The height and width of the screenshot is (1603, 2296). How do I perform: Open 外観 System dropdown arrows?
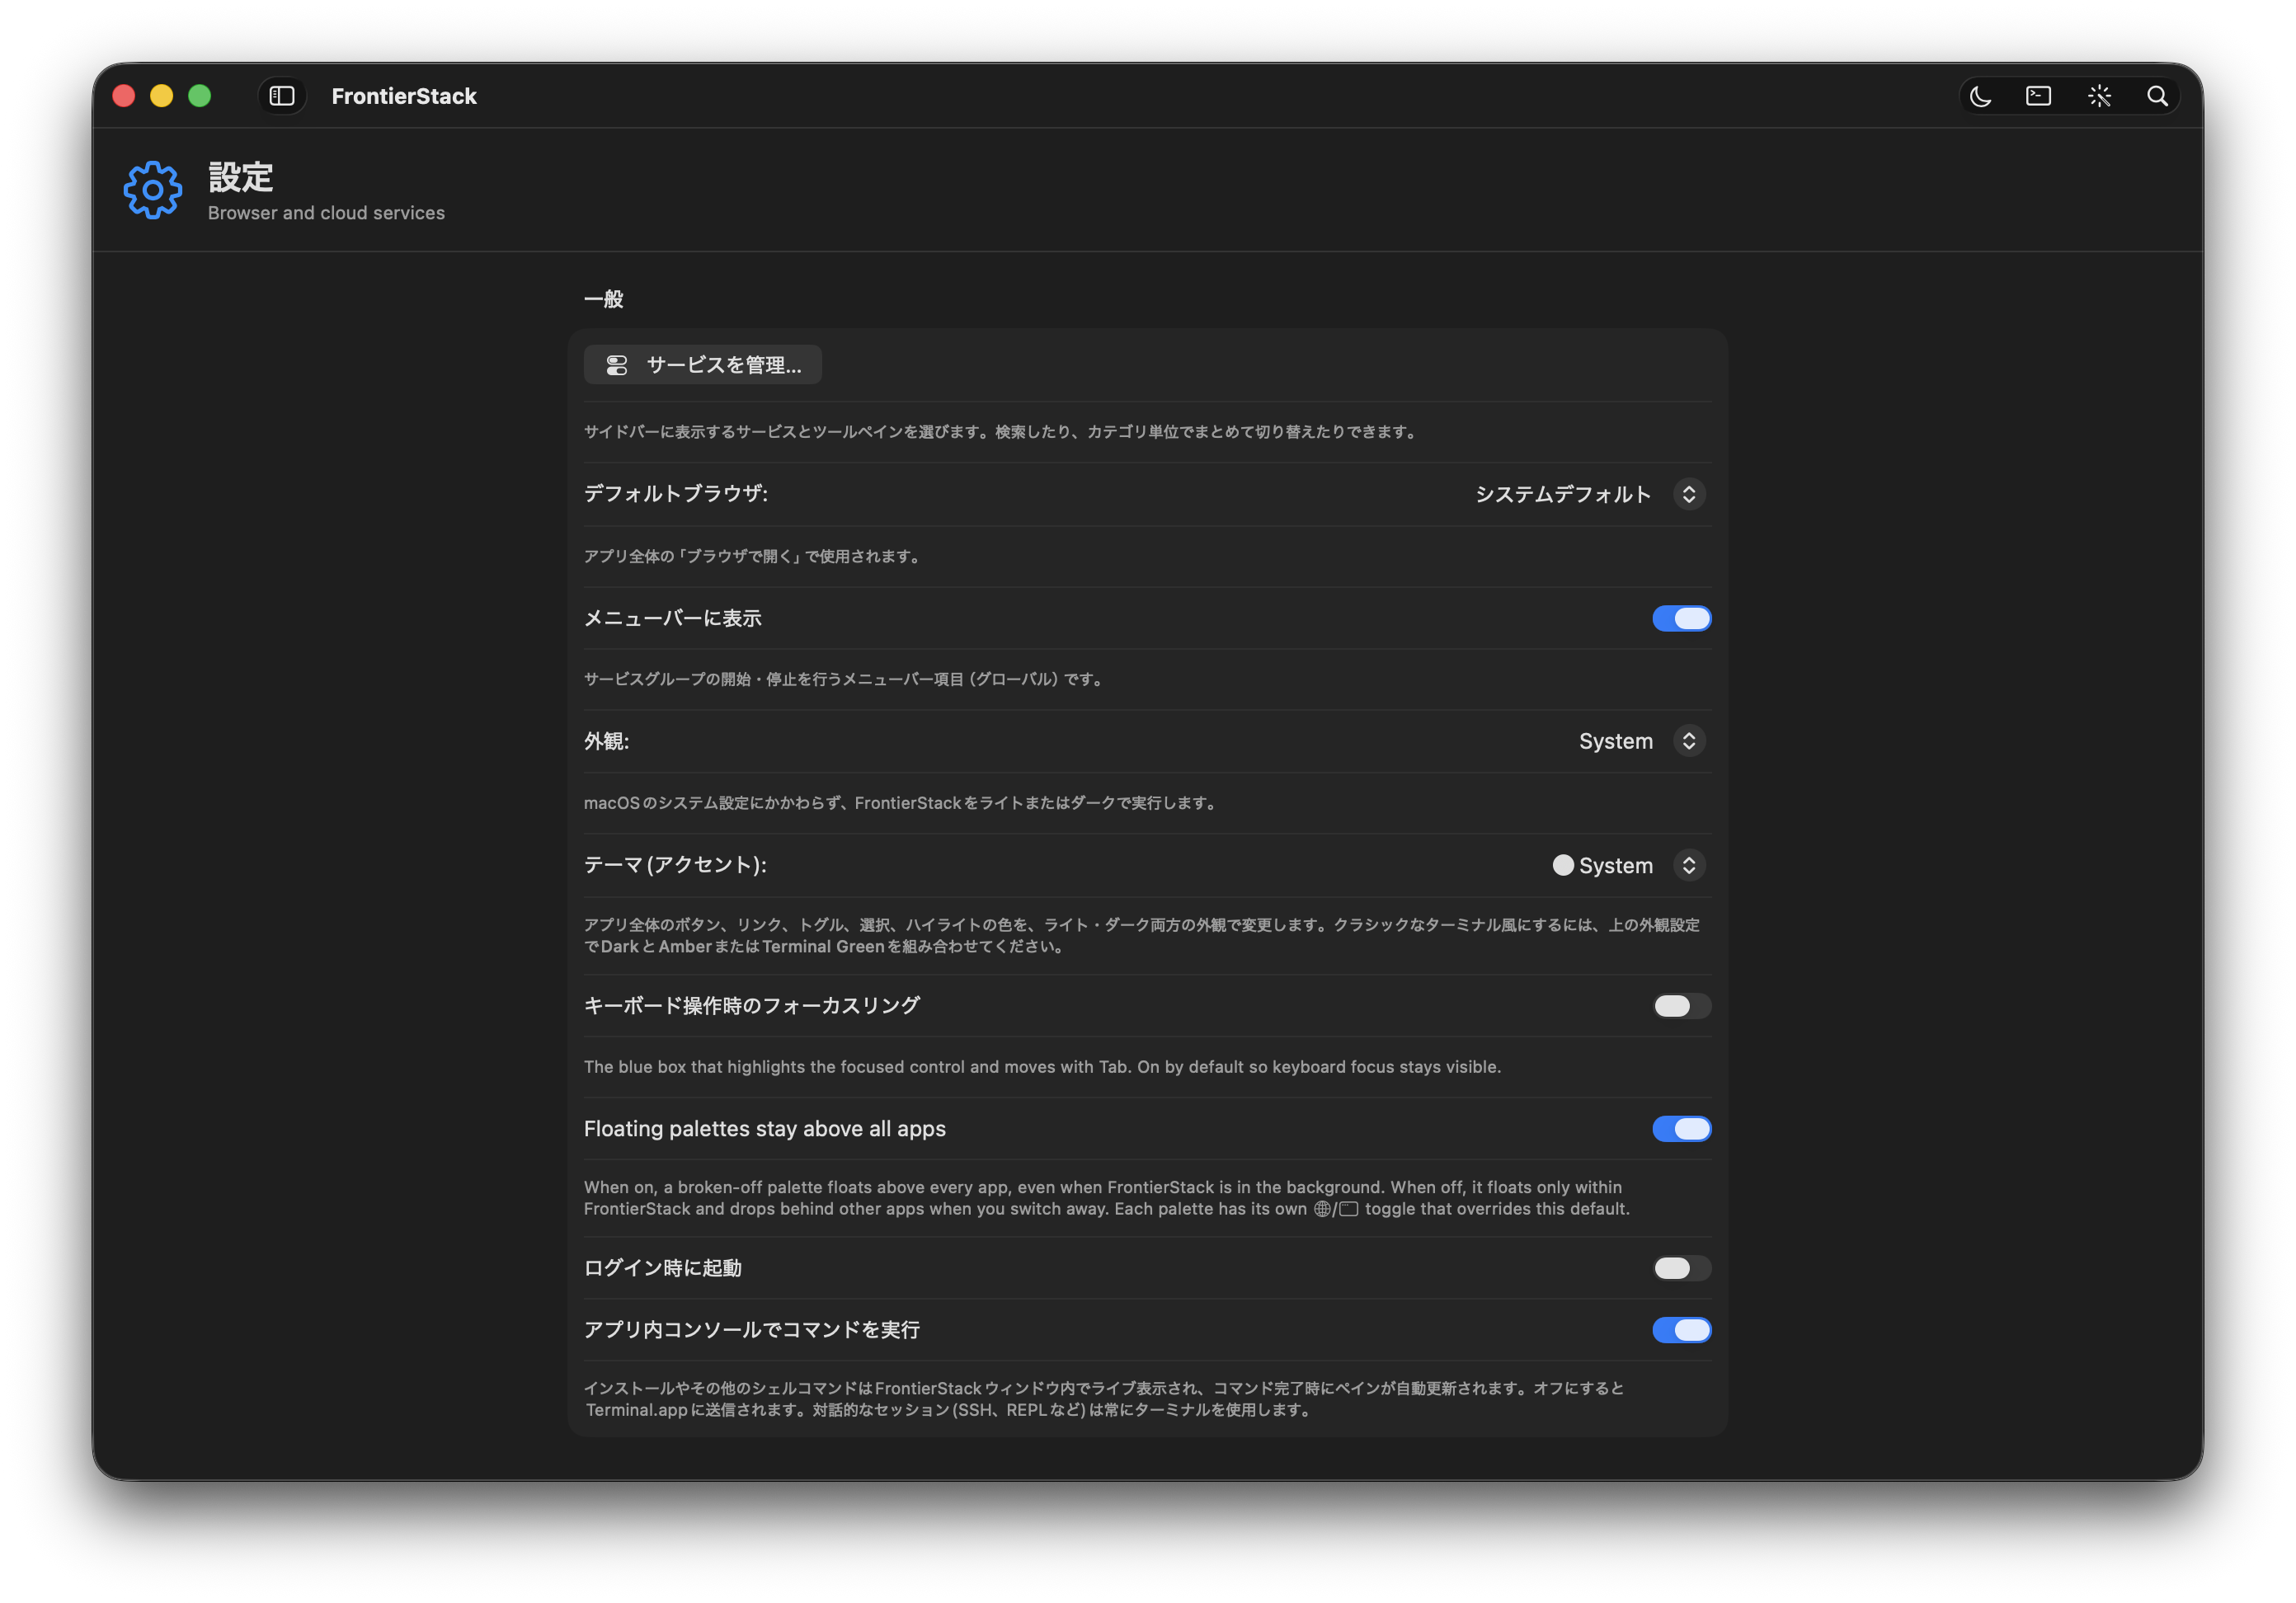[1689, 741]
